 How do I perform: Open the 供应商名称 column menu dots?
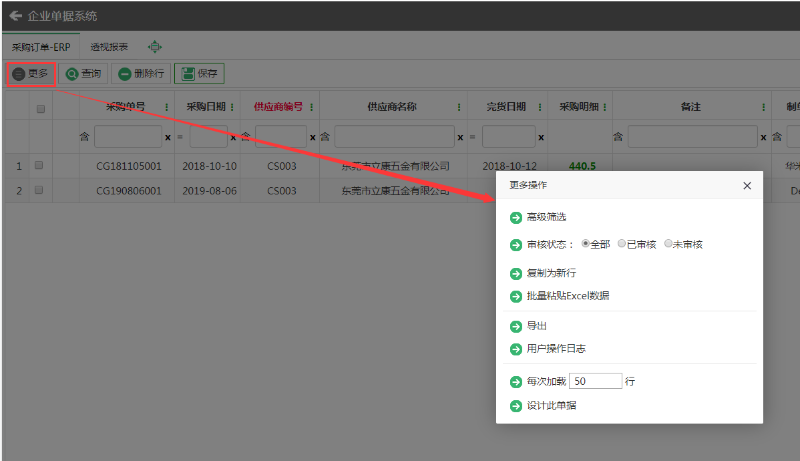[x=458, y=107]
